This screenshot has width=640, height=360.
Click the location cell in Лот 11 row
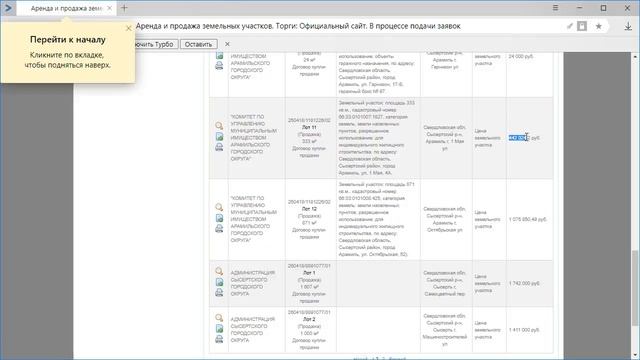point(445,138)
